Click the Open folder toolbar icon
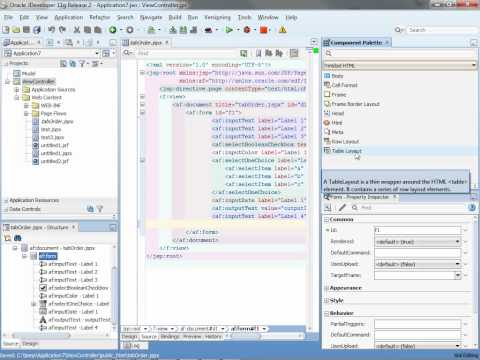Screen dimensions: 480x360 pyautogui.click(x=16, y=30)
